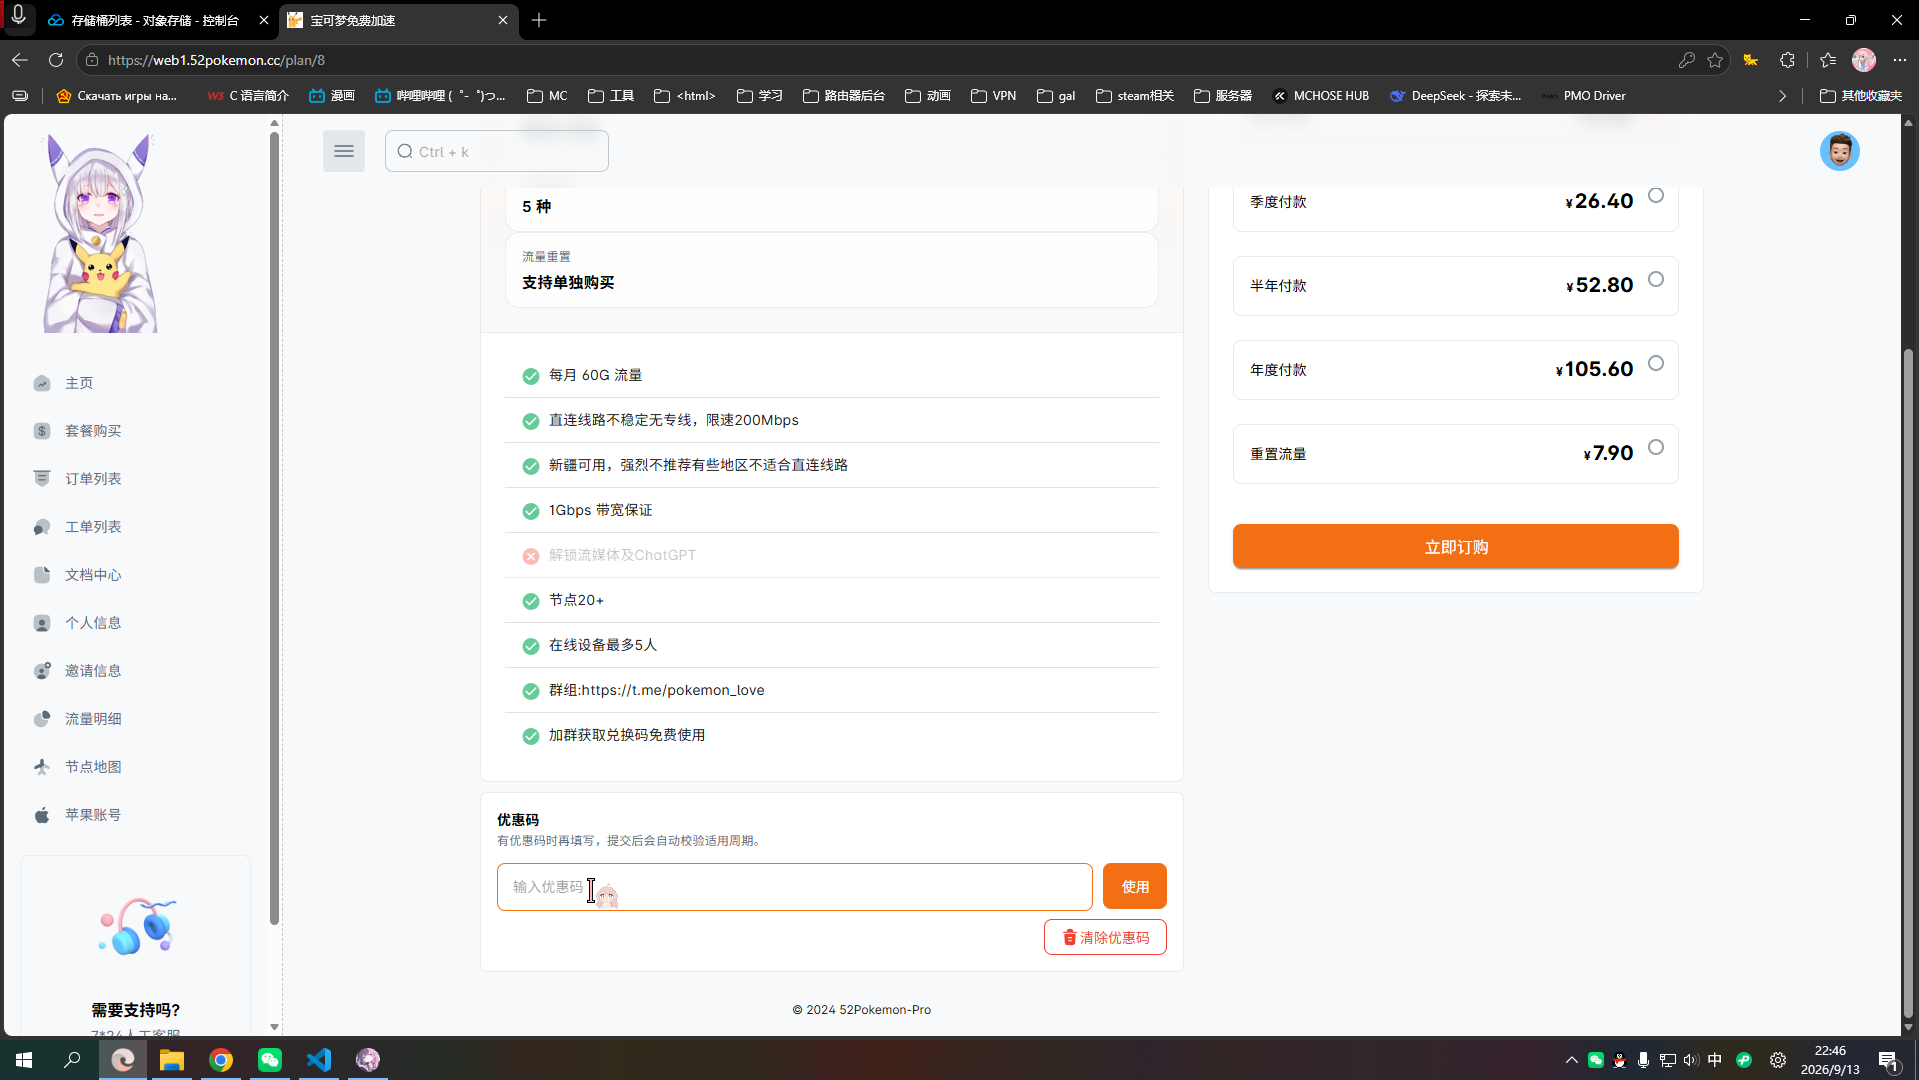Focus the Ctrl + k search box
Image resolution: width=1919 pixels, height=1080 pixels.
click(496, 151)
